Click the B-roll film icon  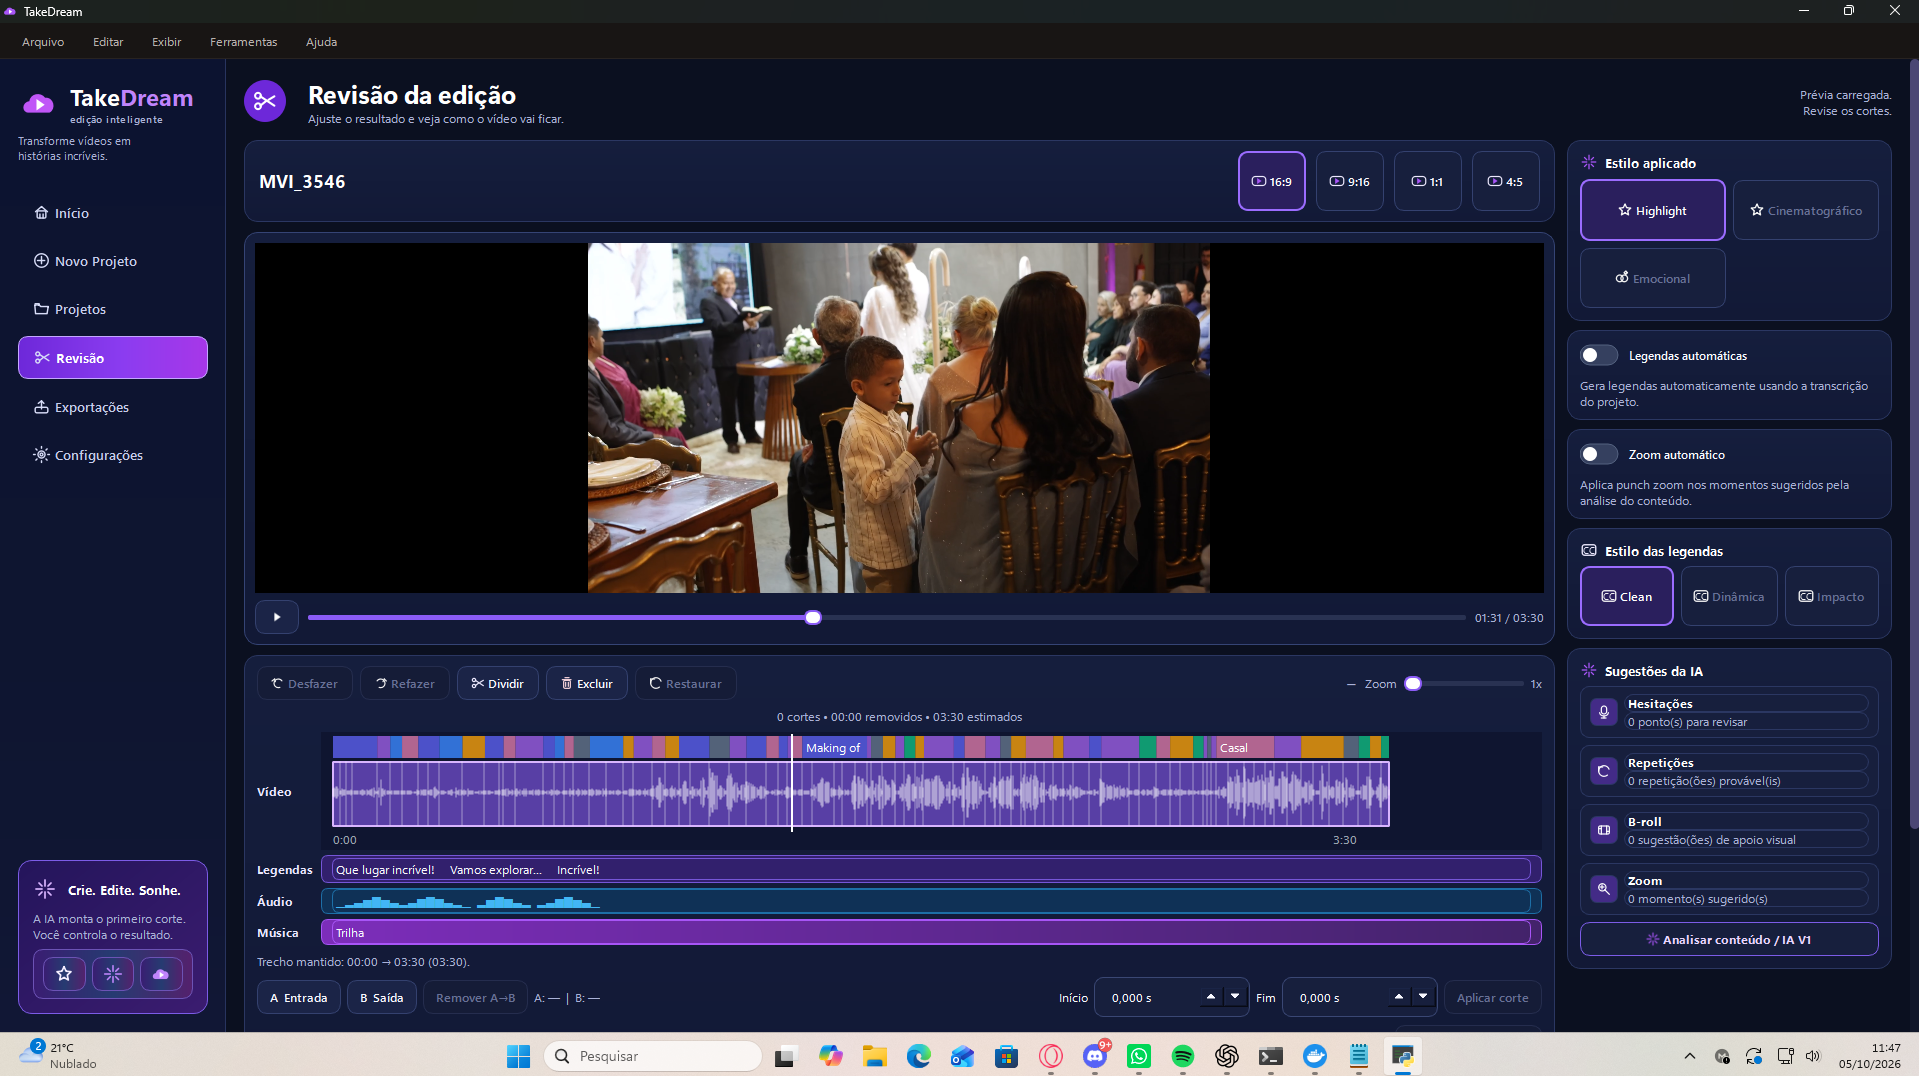1603,830
